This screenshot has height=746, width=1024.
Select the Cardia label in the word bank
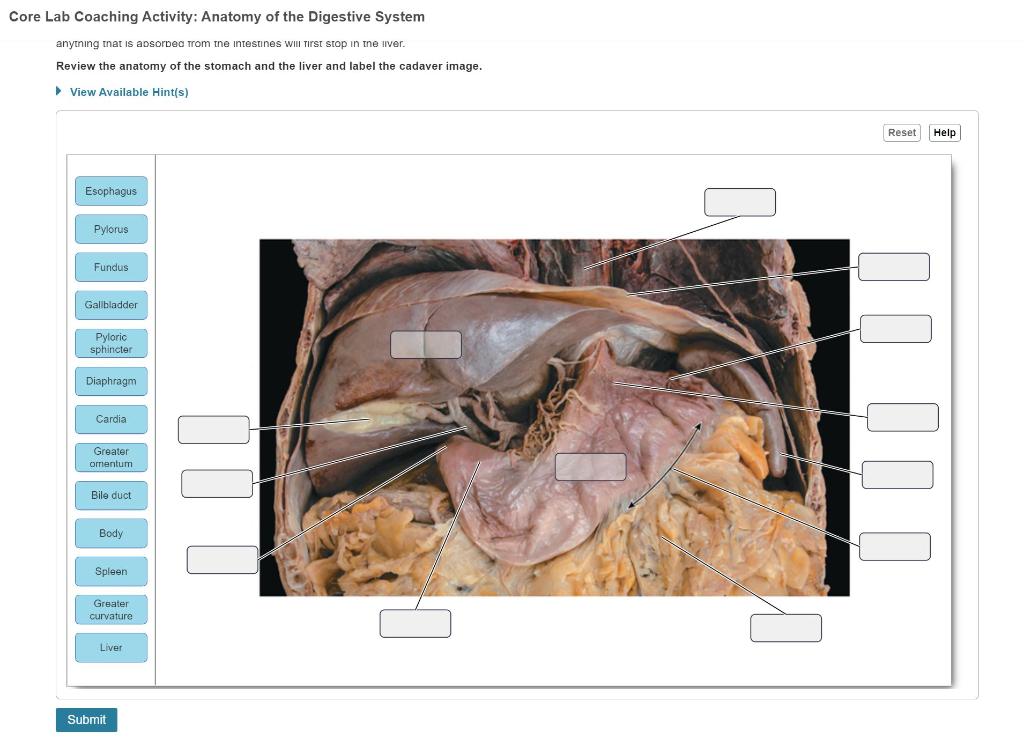(x=110, y=419)
